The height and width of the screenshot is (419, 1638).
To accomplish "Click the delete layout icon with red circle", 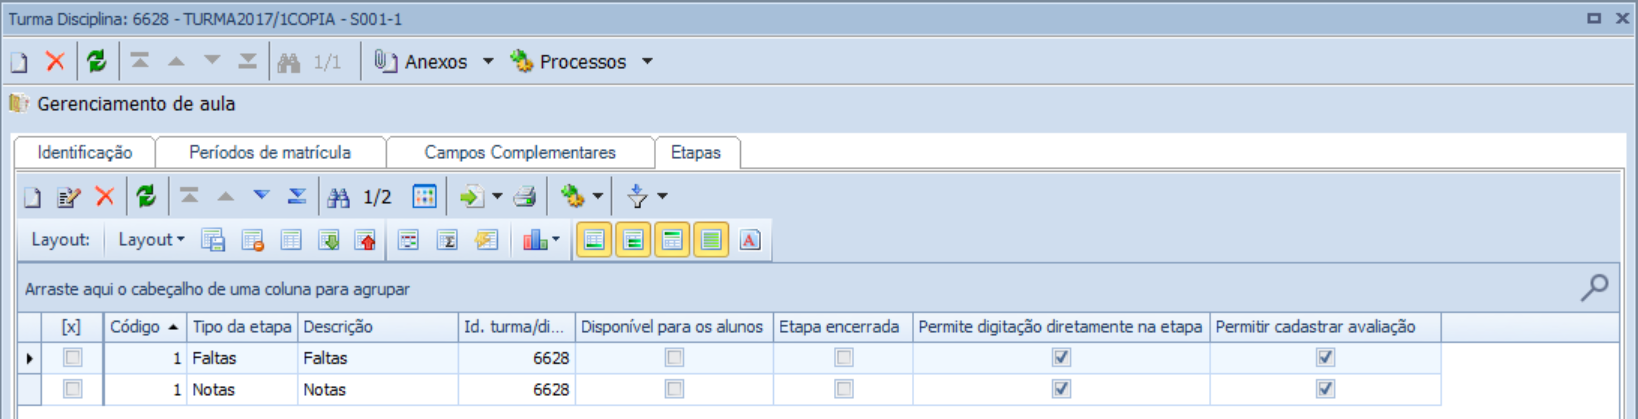I will click(252, 240).
